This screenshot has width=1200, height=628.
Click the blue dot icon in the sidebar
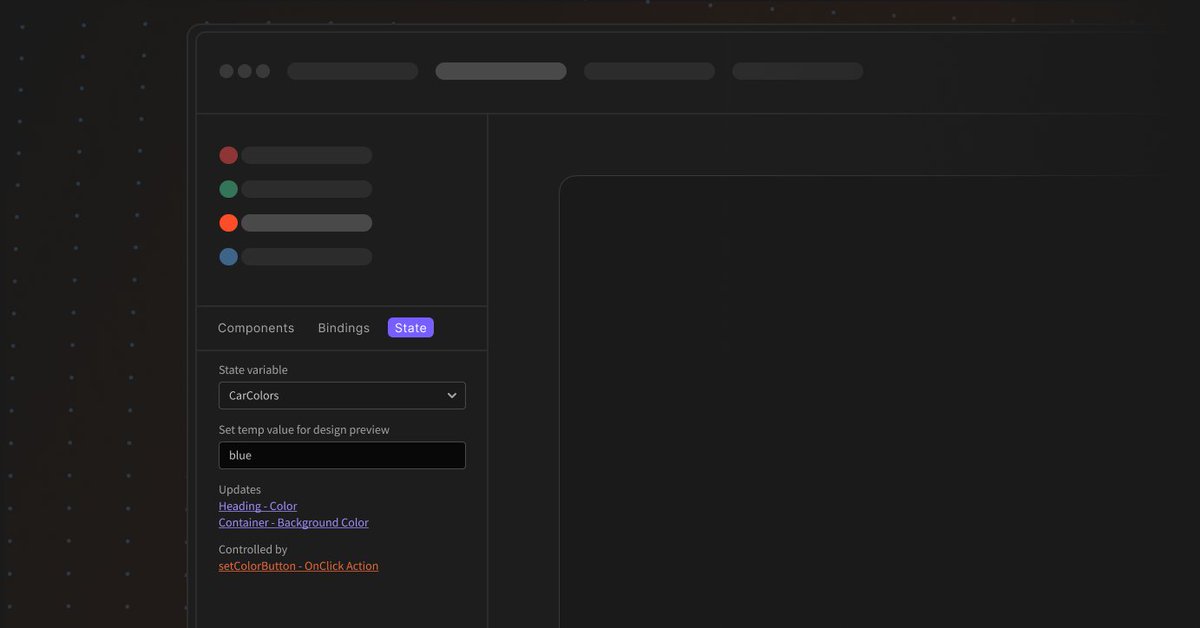(228, 256)
